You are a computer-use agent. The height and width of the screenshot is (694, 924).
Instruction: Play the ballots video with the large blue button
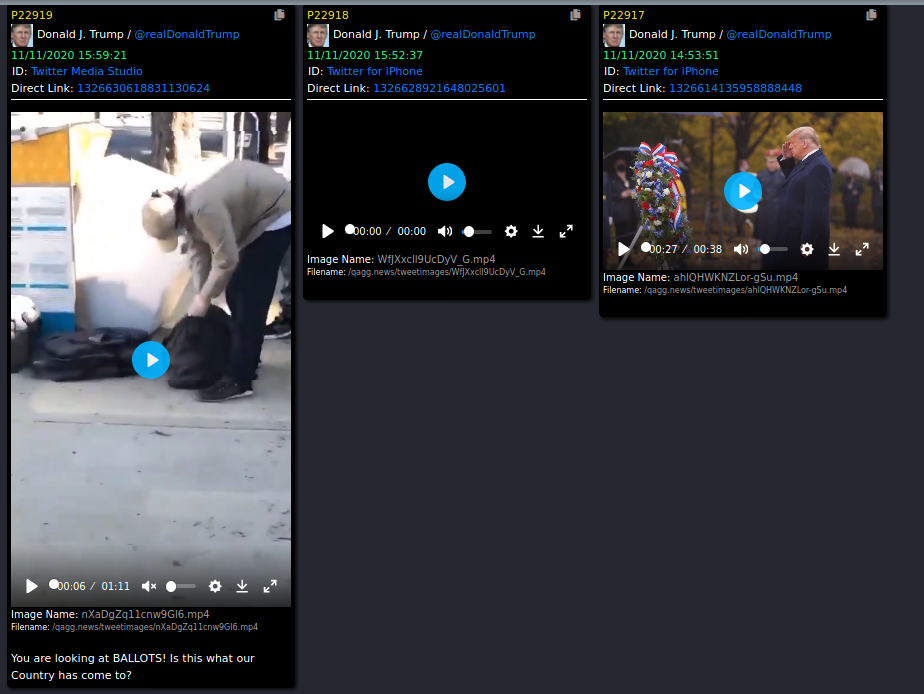pyautogui.click(x=151, y=360)
